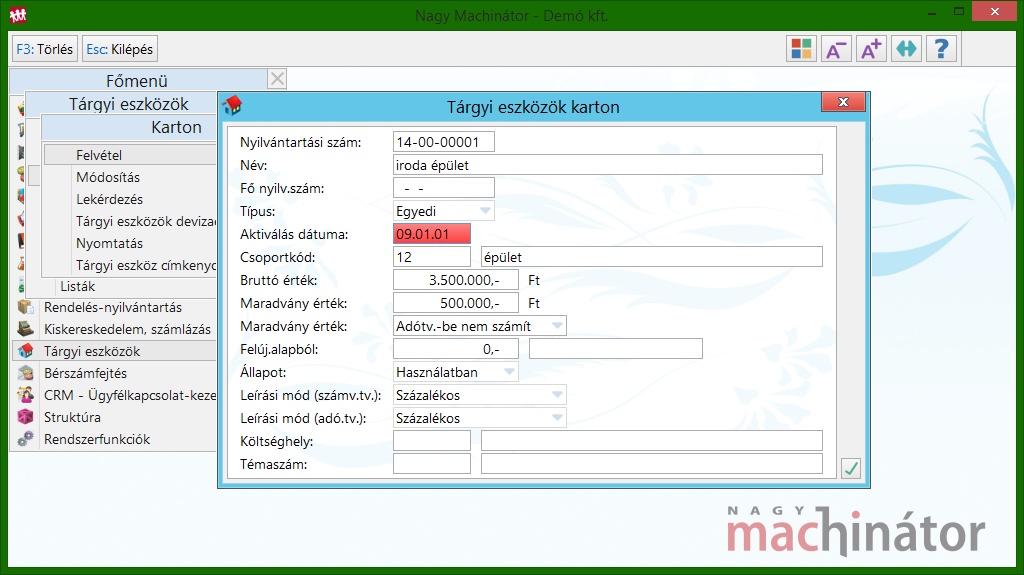Minimize the Nagy Machinátor window
The height and width of the screenshot is (575, 1024).
click(932, 12)
